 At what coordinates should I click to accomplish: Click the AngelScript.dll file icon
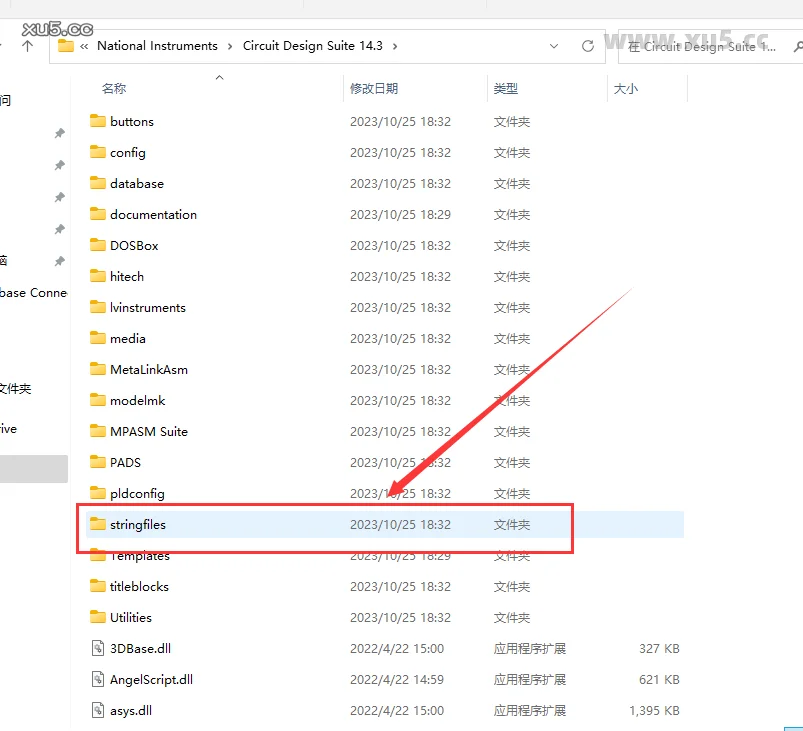pyautogui.click(x=97, y=679)
